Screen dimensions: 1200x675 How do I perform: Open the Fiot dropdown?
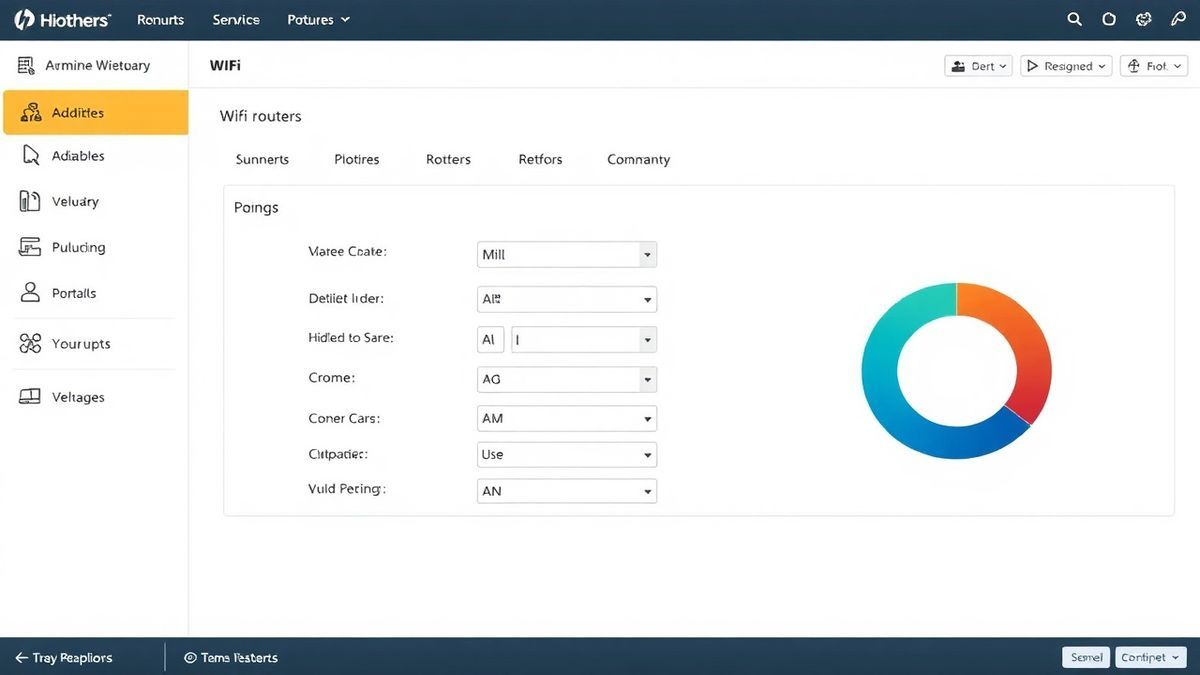coord(1153,66)
